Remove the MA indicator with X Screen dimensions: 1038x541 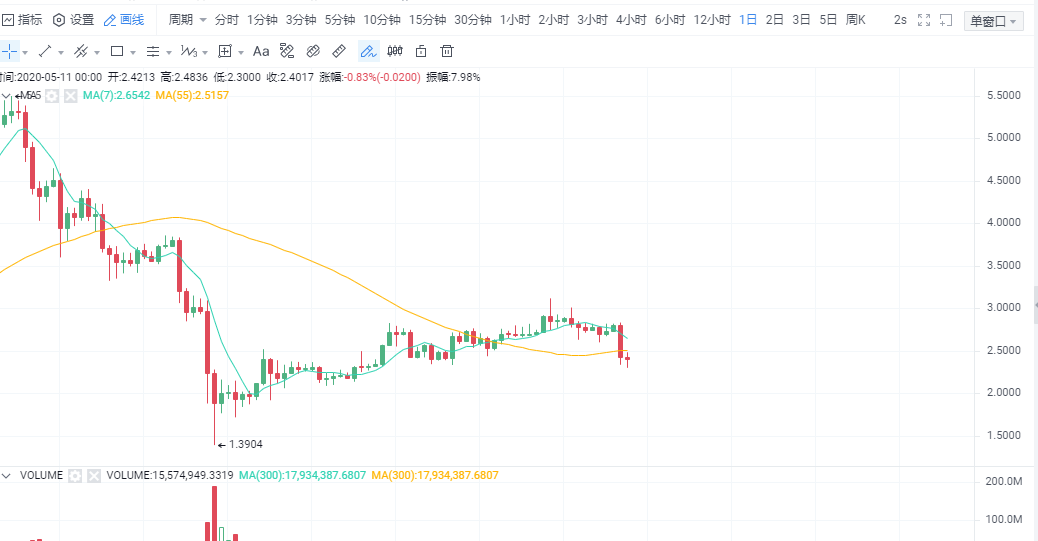pyautogui.click(x=71, y=96)
